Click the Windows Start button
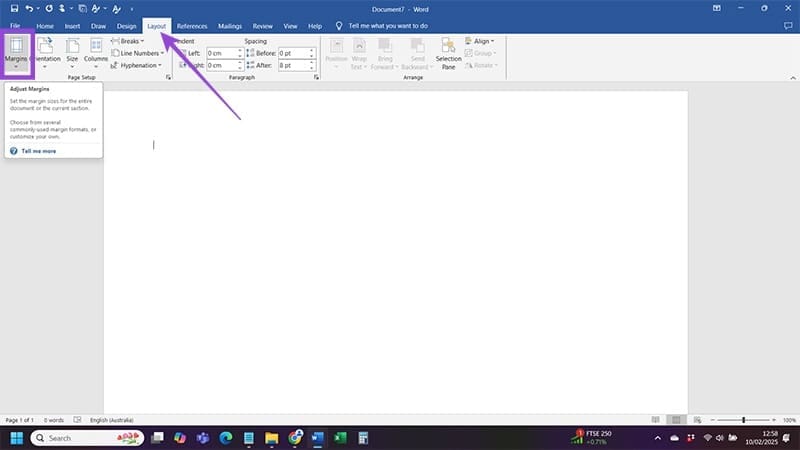The image size is (800, 450). [x=17, y=438]
